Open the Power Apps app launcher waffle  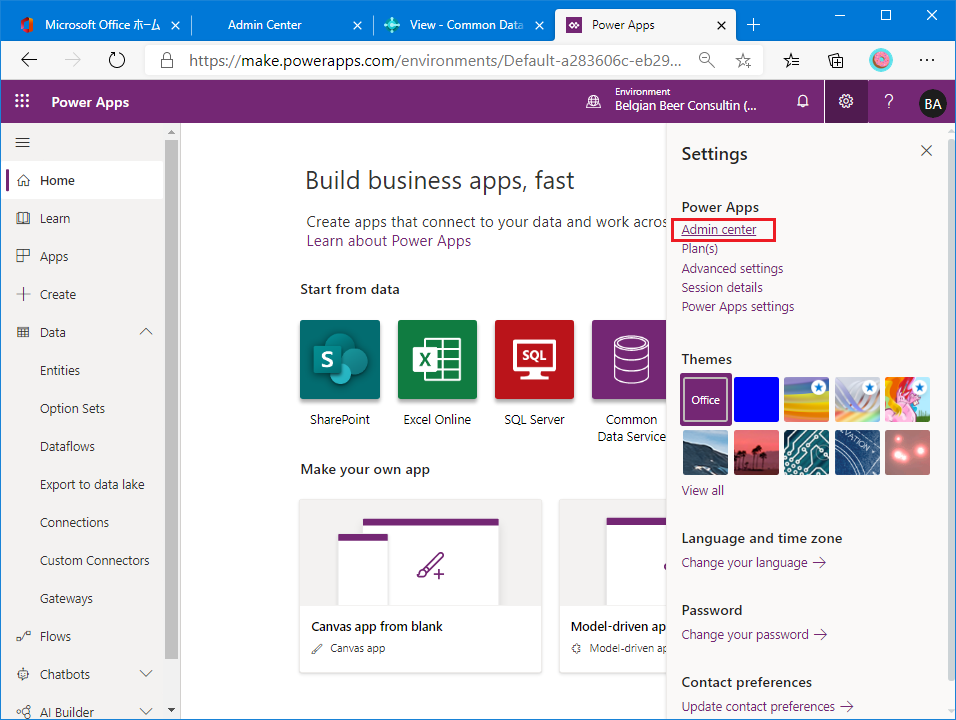(x=22, y=101)
